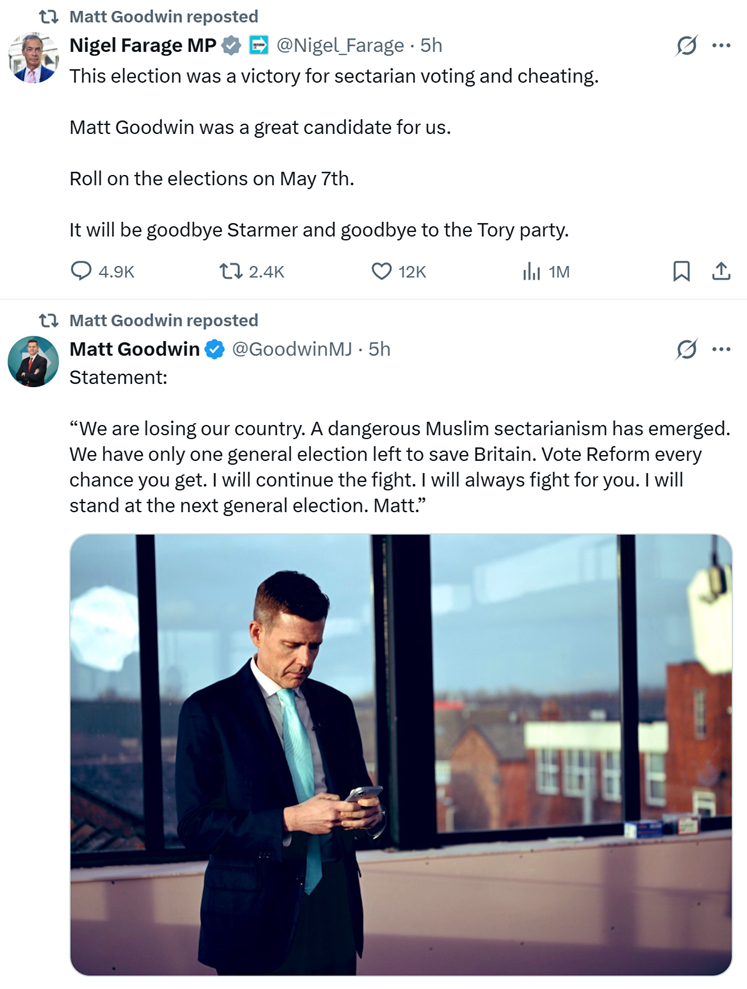The height and width of the screenshot is (989, 747).
Task: Click the Matt Goodwin display name
Action: click(134, 349)
